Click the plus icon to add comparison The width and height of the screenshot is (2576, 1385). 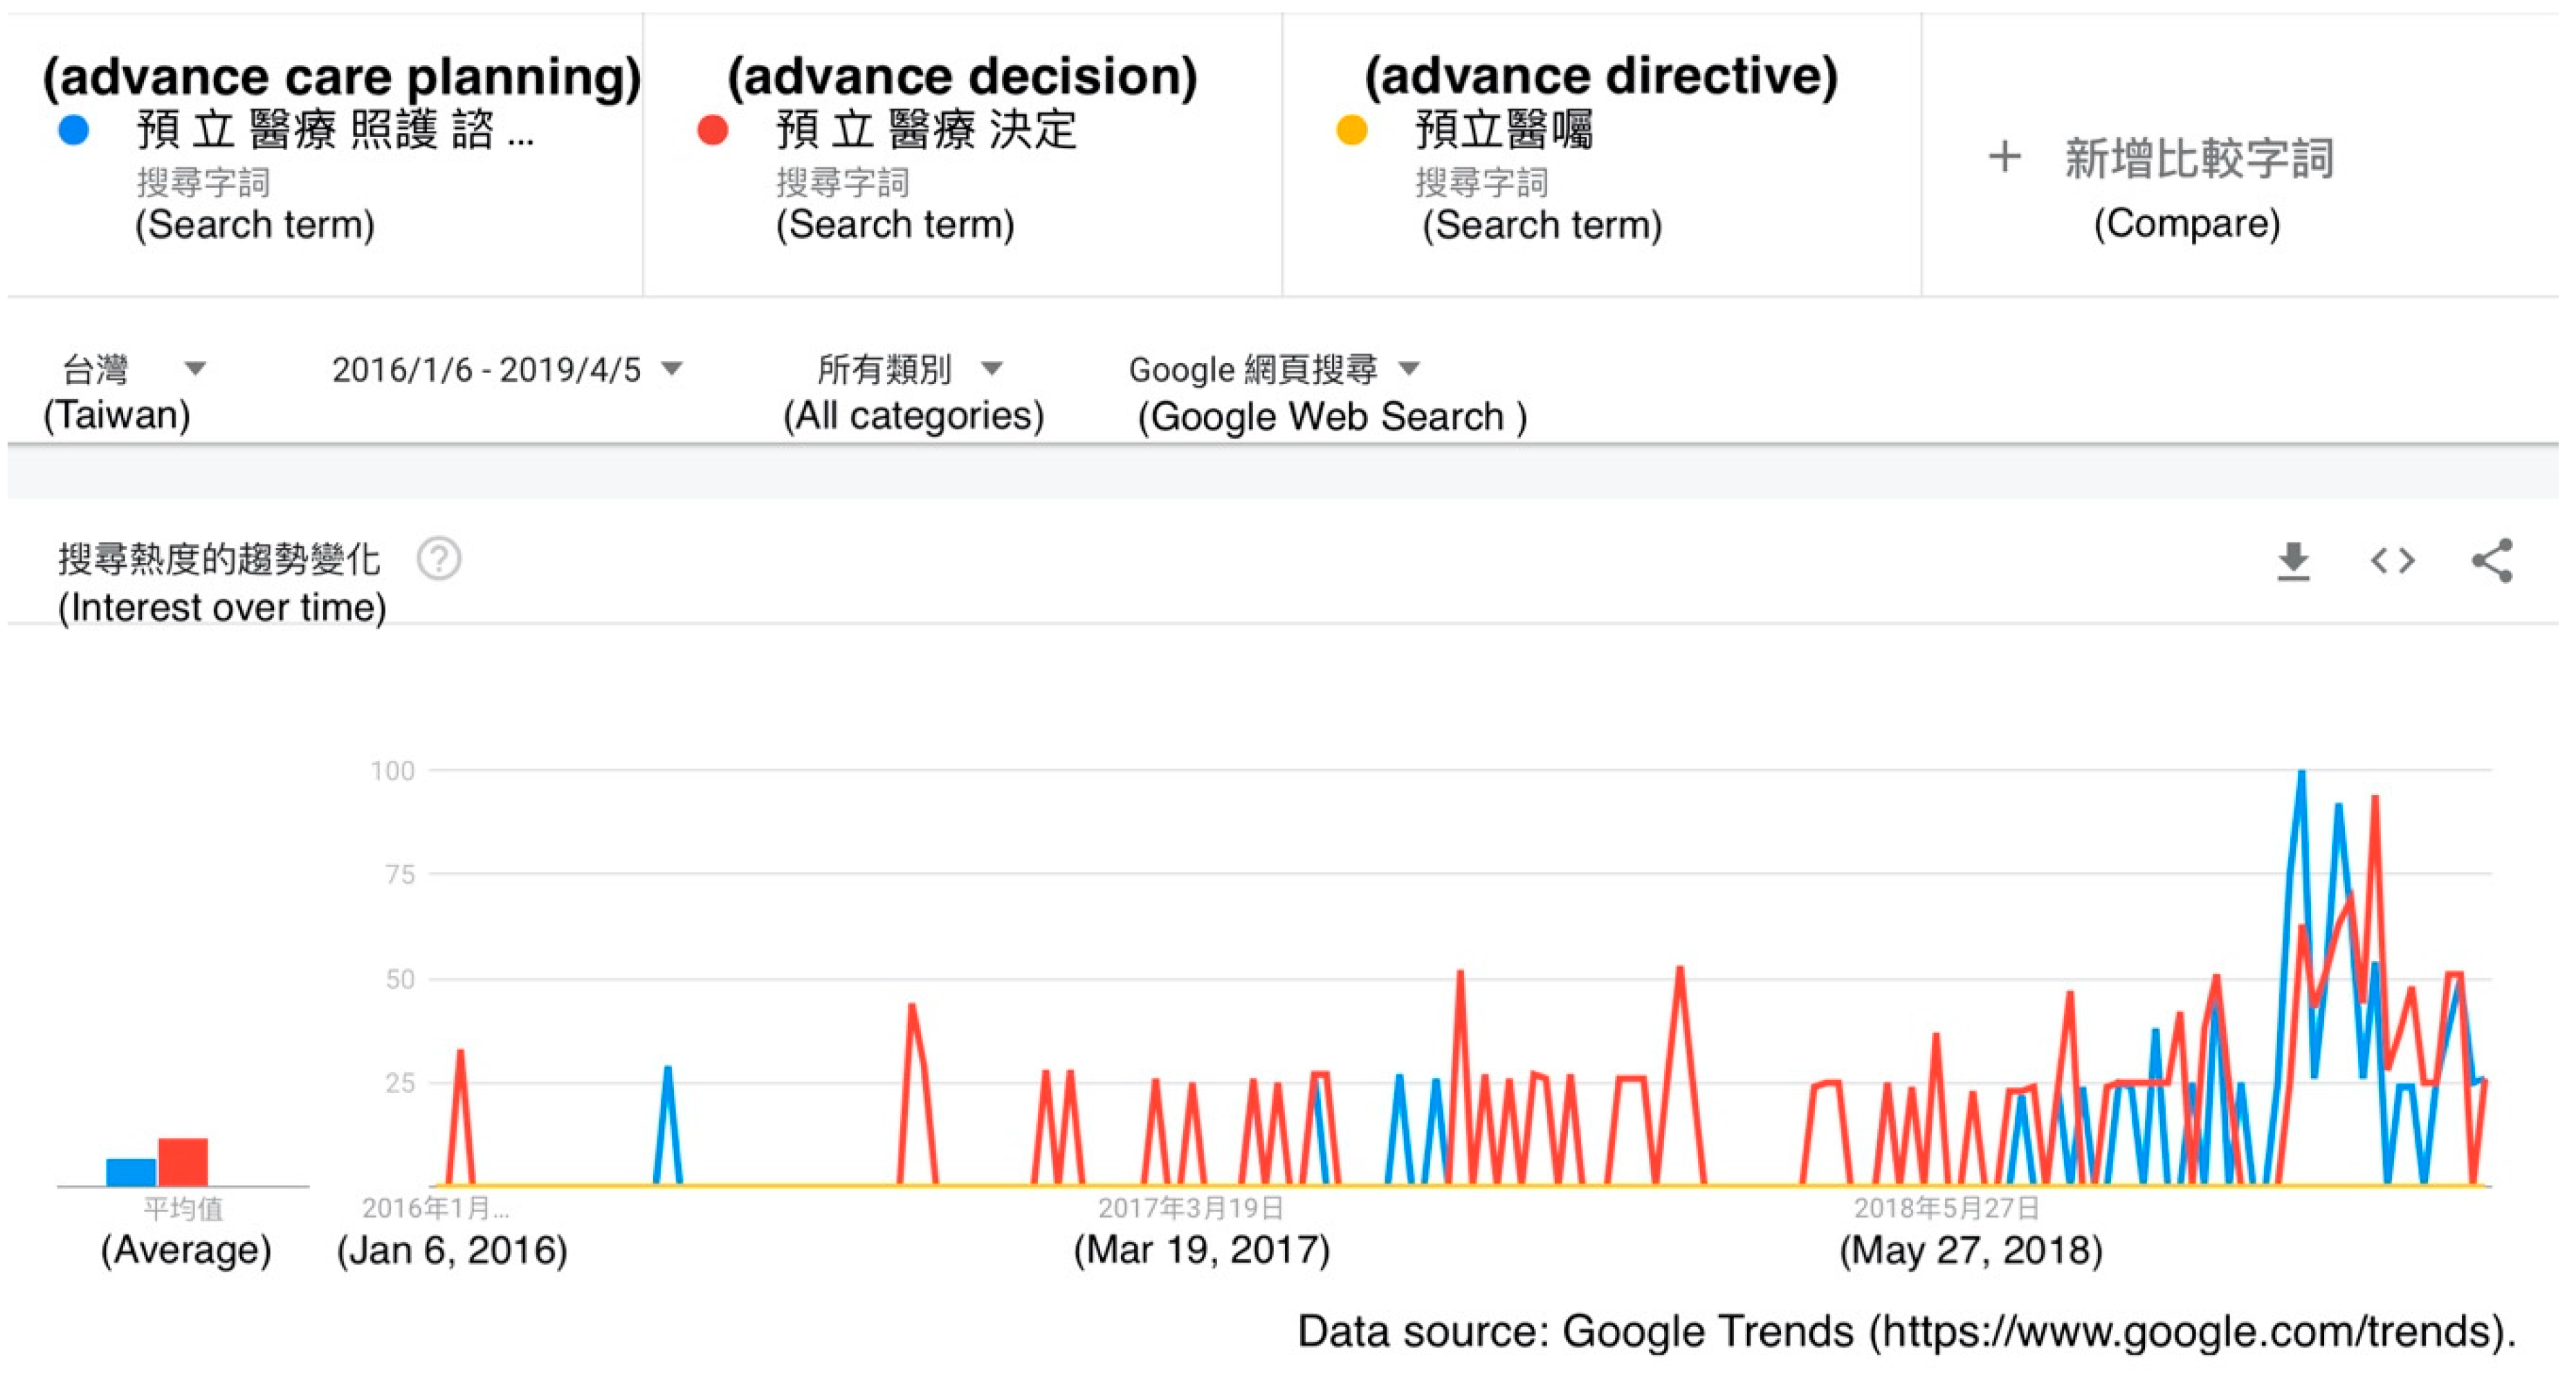coord(2004,157)
